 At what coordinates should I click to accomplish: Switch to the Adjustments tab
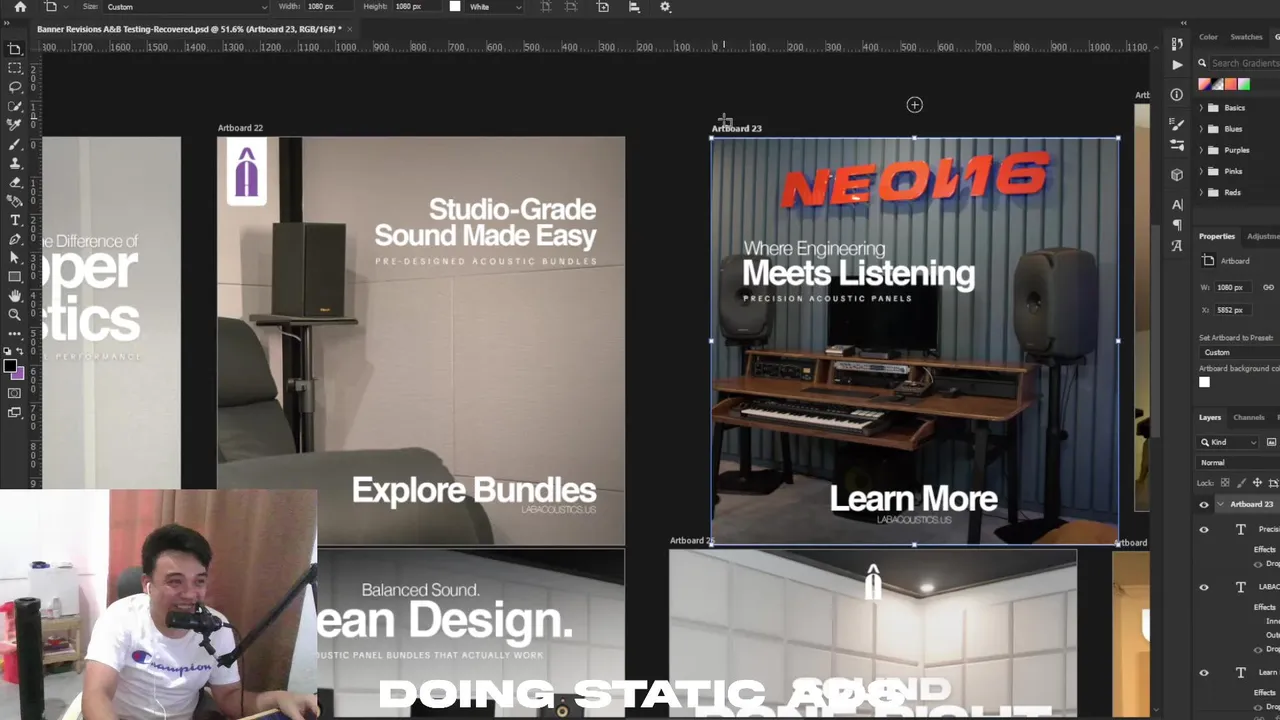click(1263, 236)
